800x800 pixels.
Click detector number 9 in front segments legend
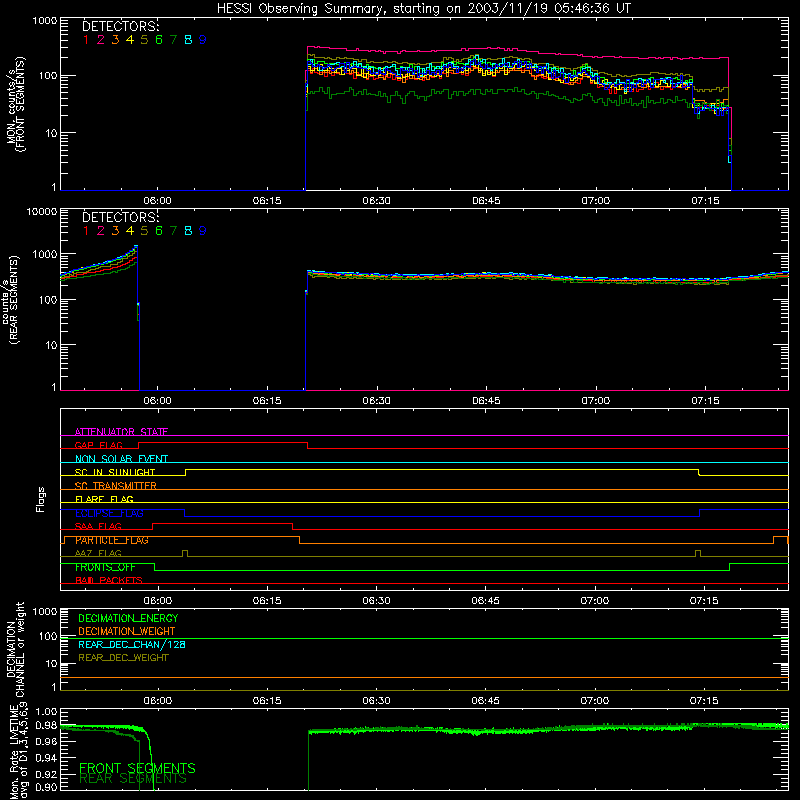click(203, 40)
